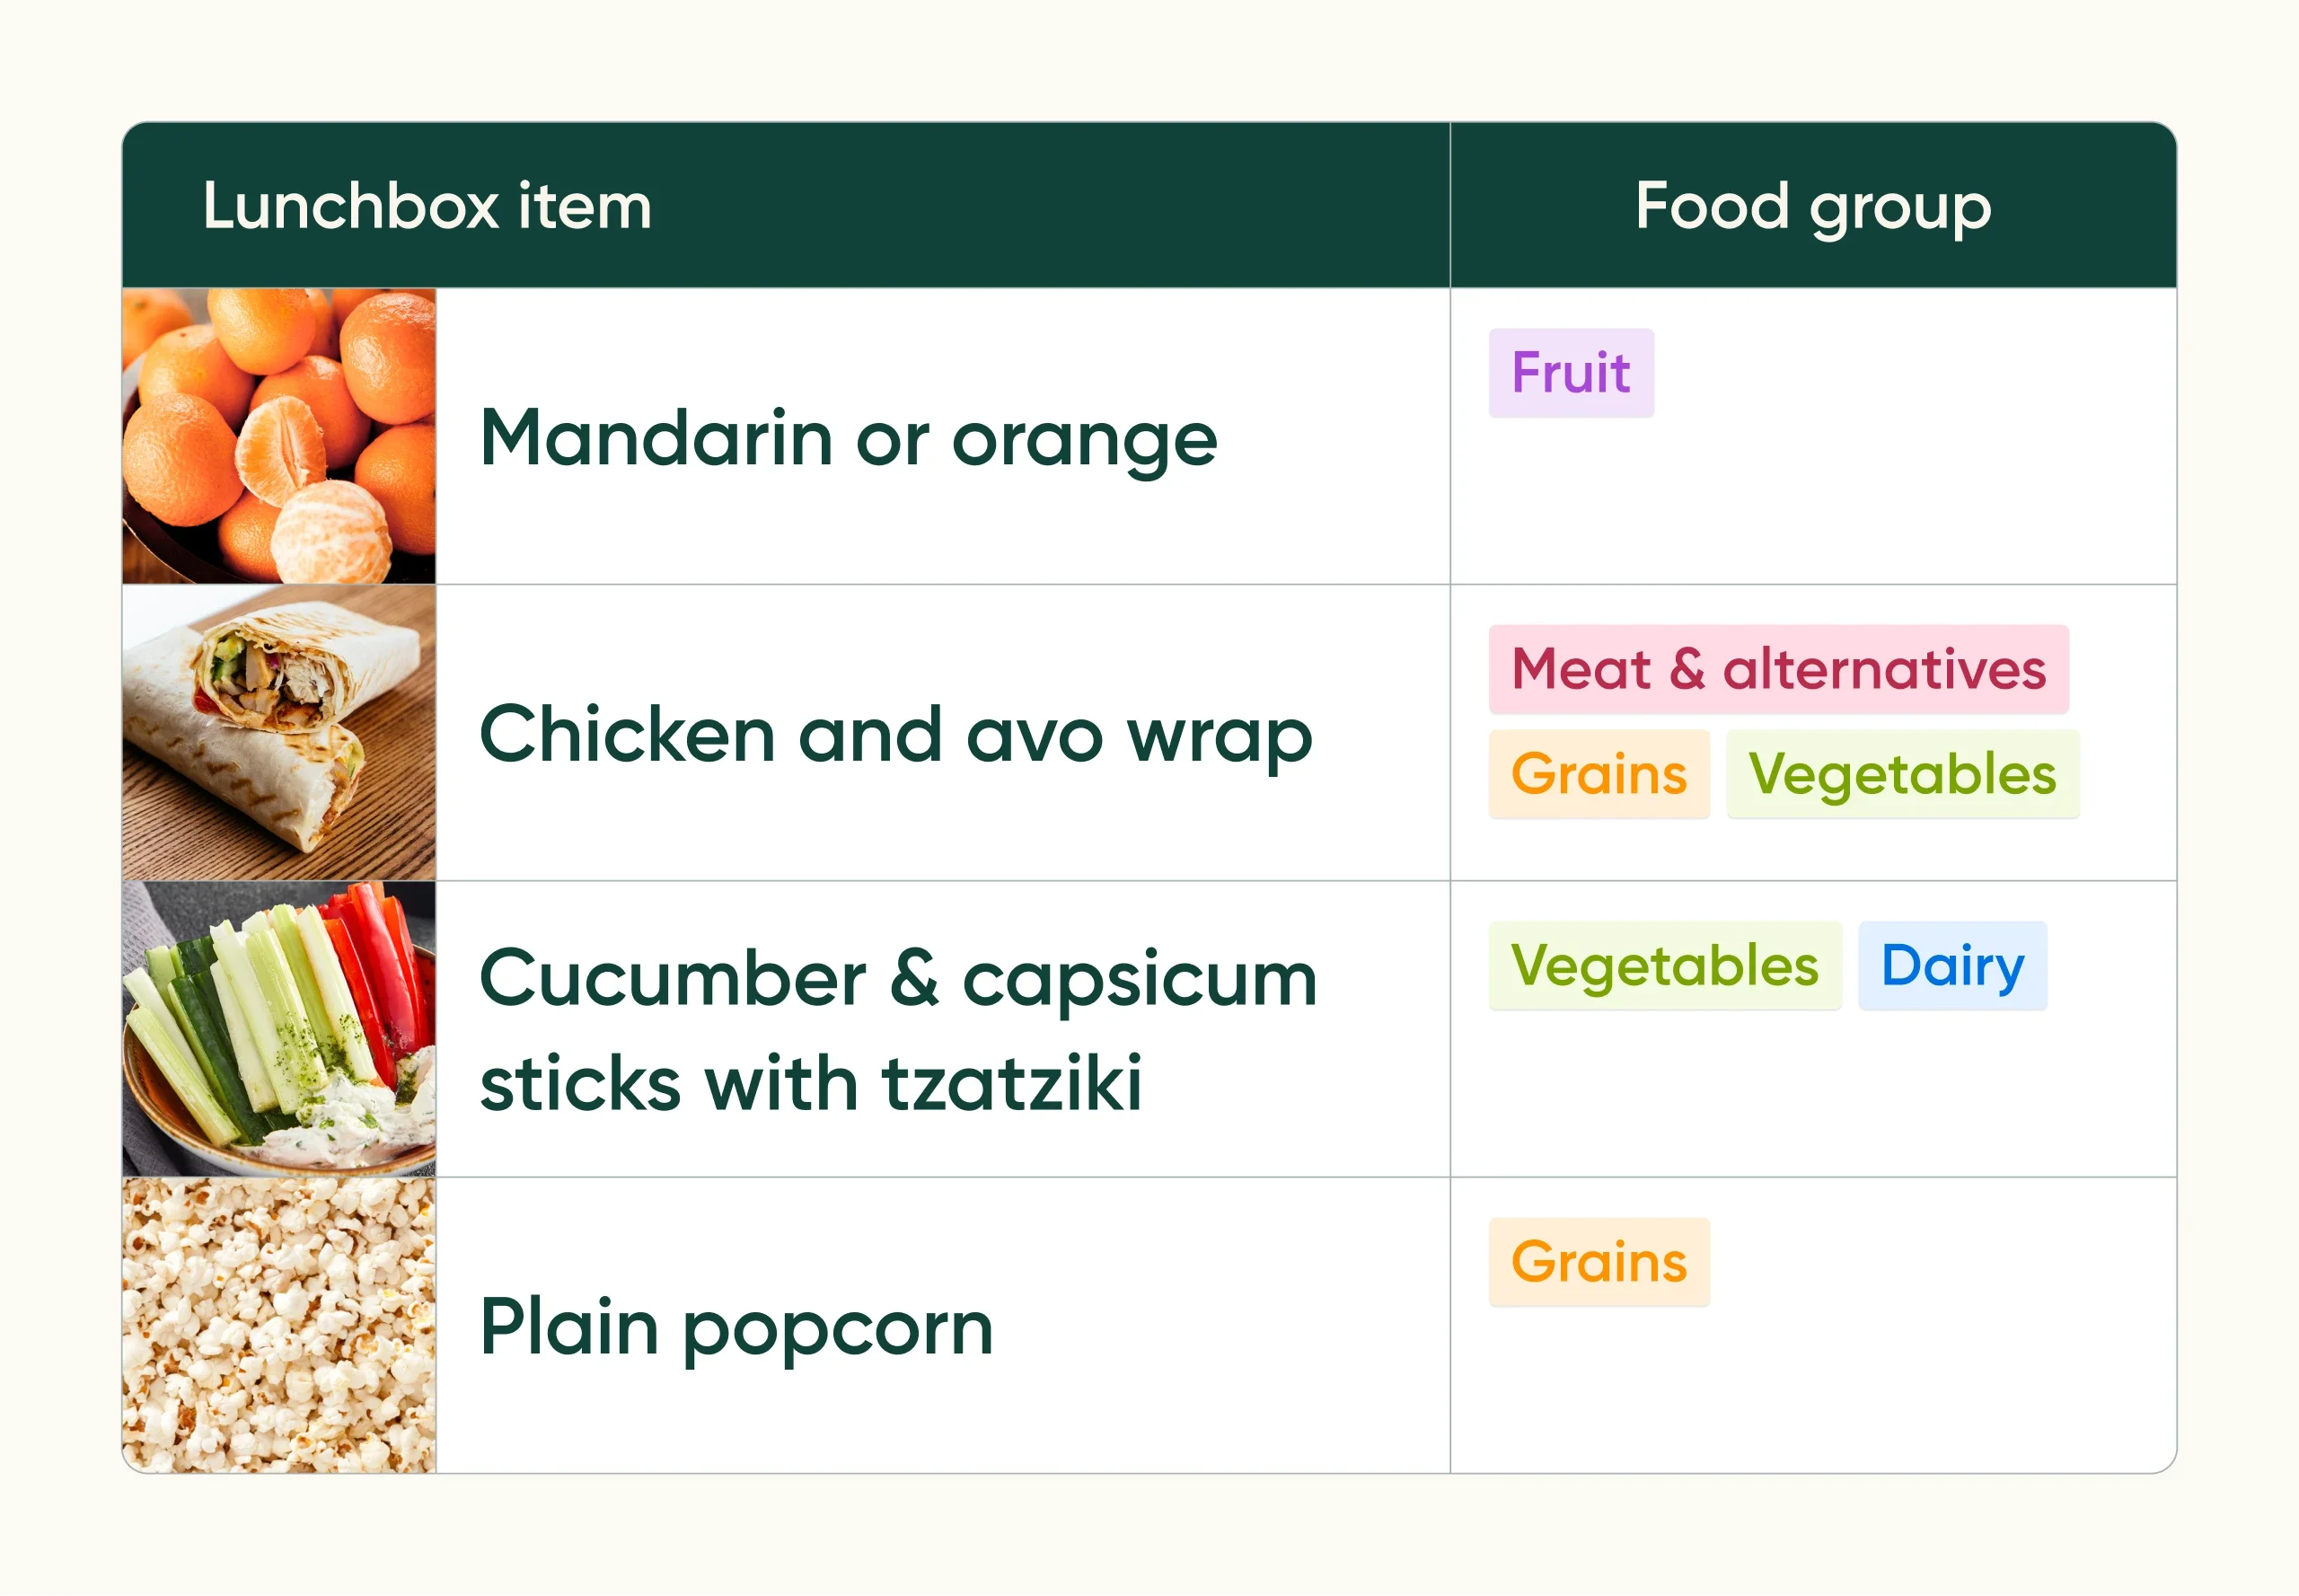Open the mandarin oranges photo thumbnail
The height and width of the screenshot is (1596, 2299).
pyautogui.click(x=279, y=436)
